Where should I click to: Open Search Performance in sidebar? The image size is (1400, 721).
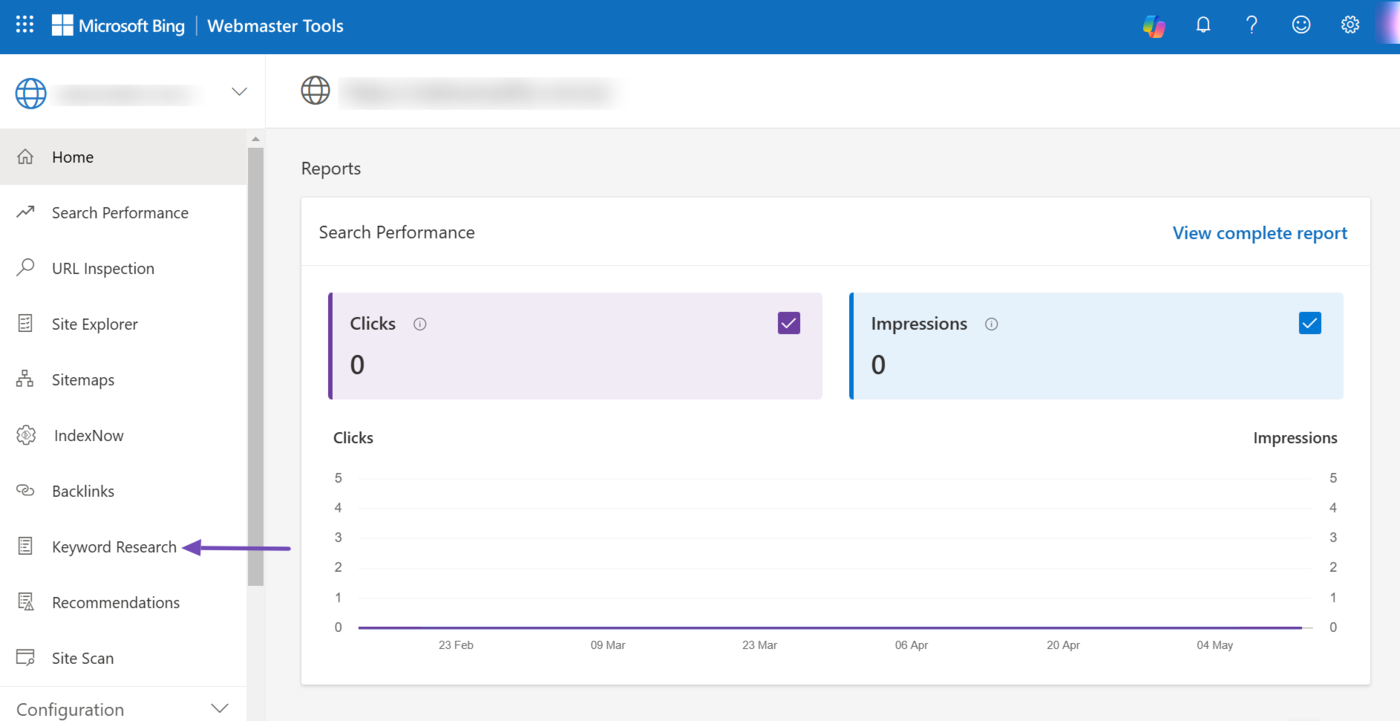pos(120,213)
